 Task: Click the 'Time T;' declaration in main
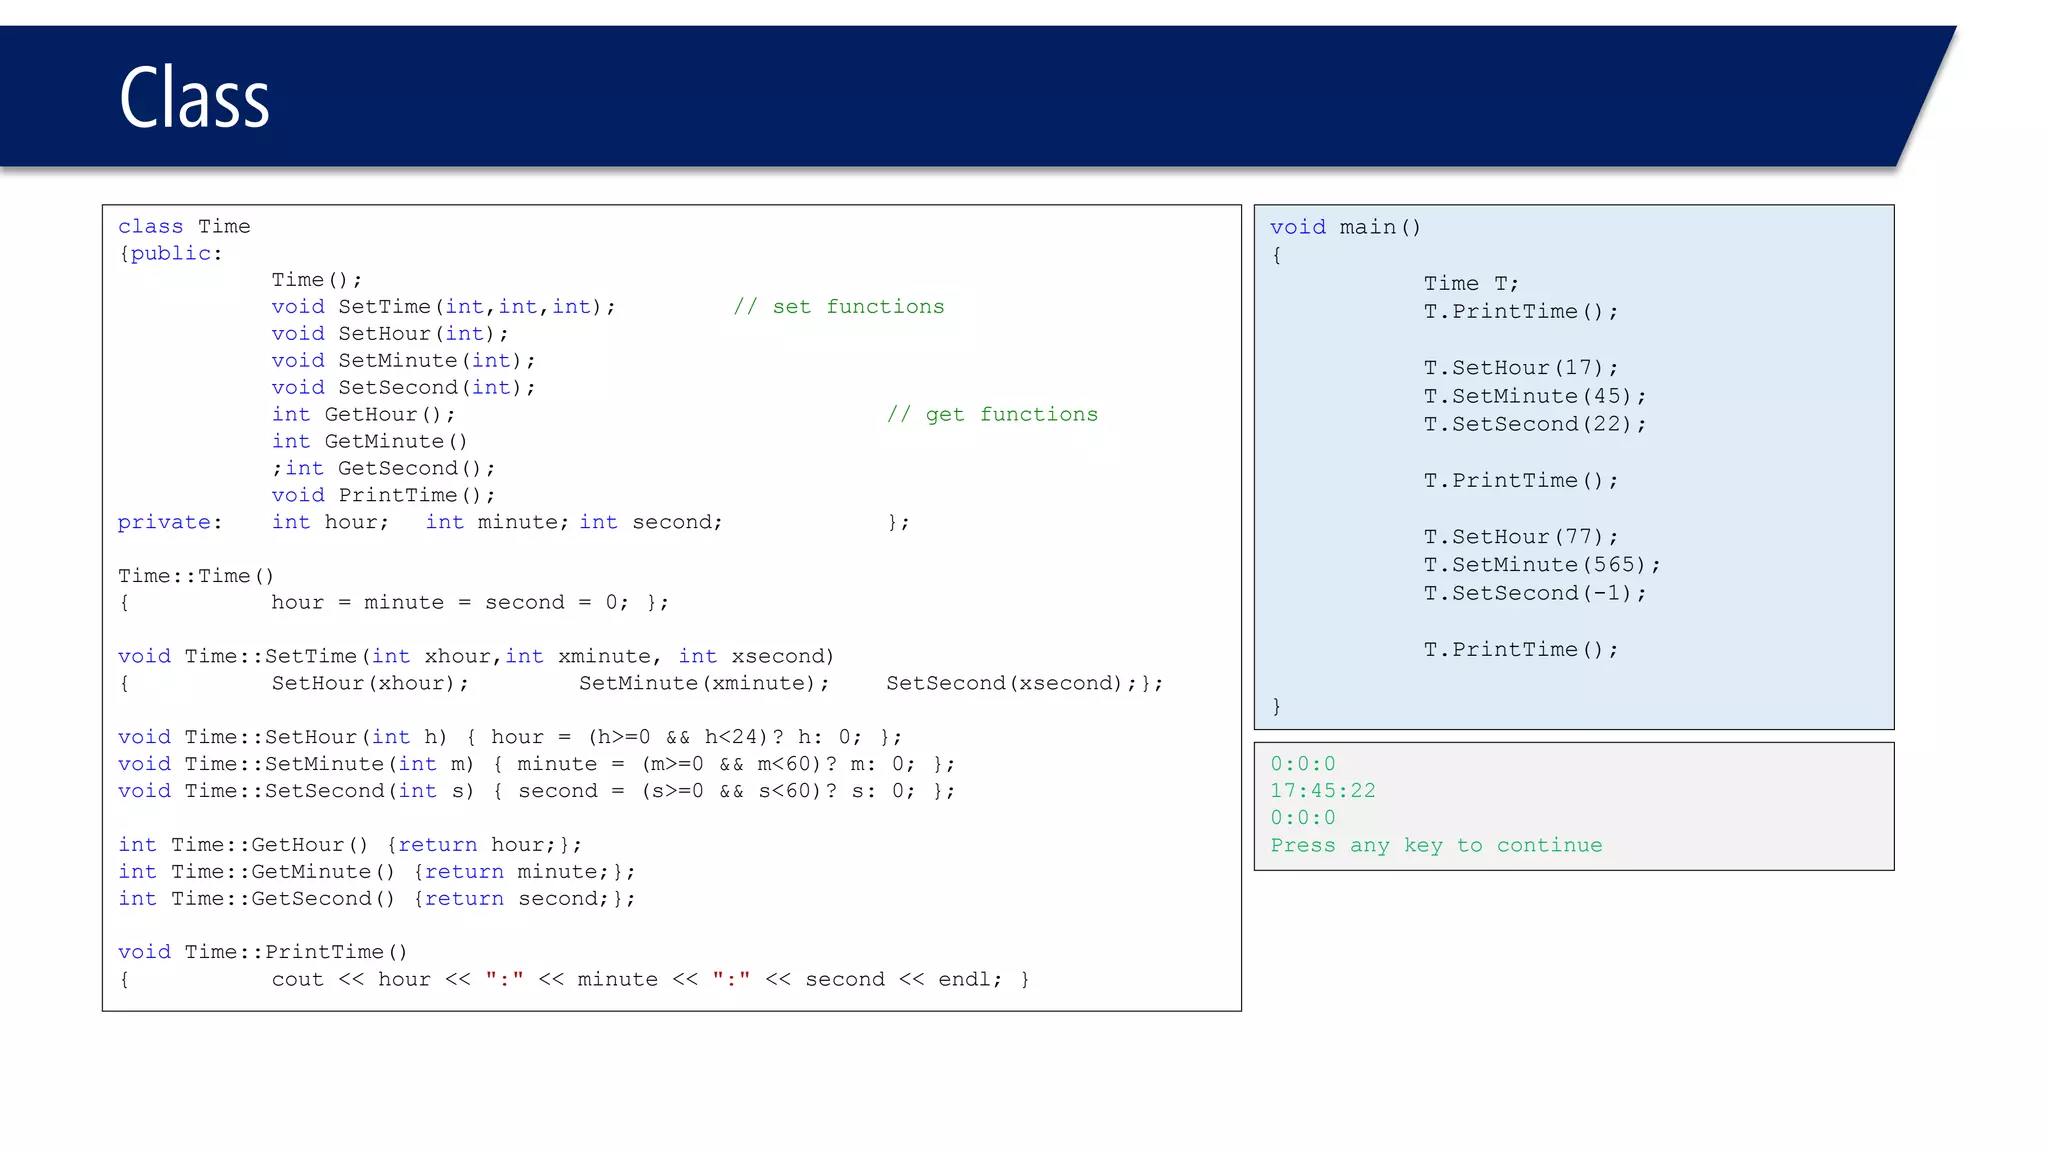tap(1470, 284)
